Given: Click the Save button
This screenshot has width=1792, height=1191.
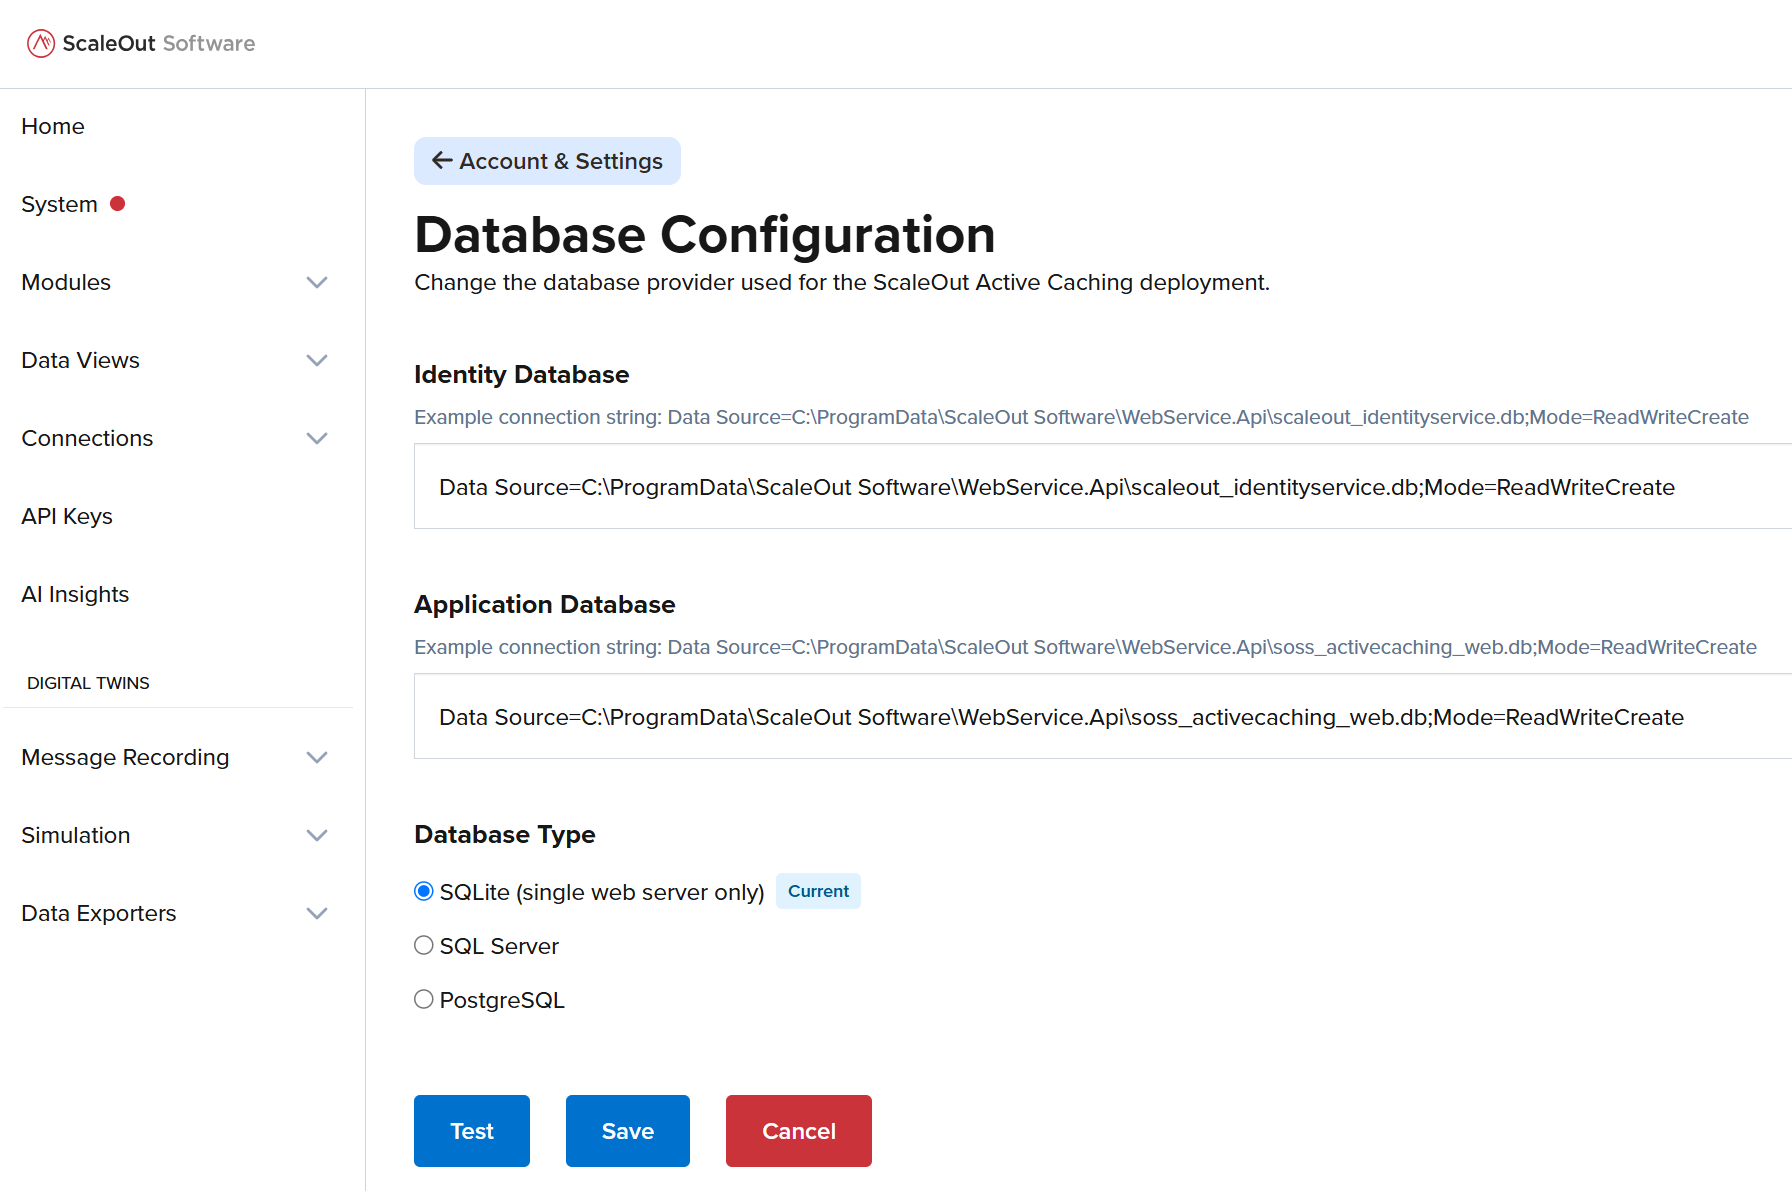Looking at the screenshot, I should 628,1131.
